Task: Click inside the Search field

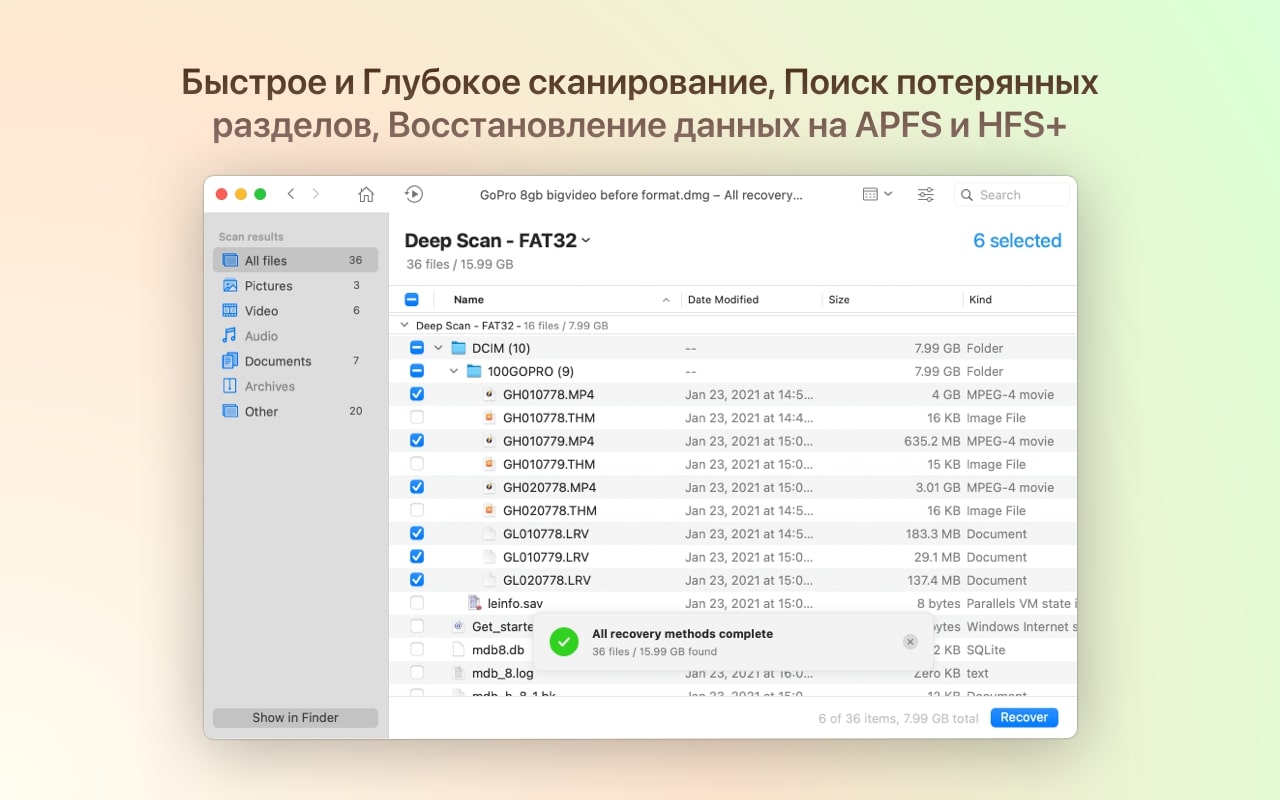Action: [x=1010, y=194]
